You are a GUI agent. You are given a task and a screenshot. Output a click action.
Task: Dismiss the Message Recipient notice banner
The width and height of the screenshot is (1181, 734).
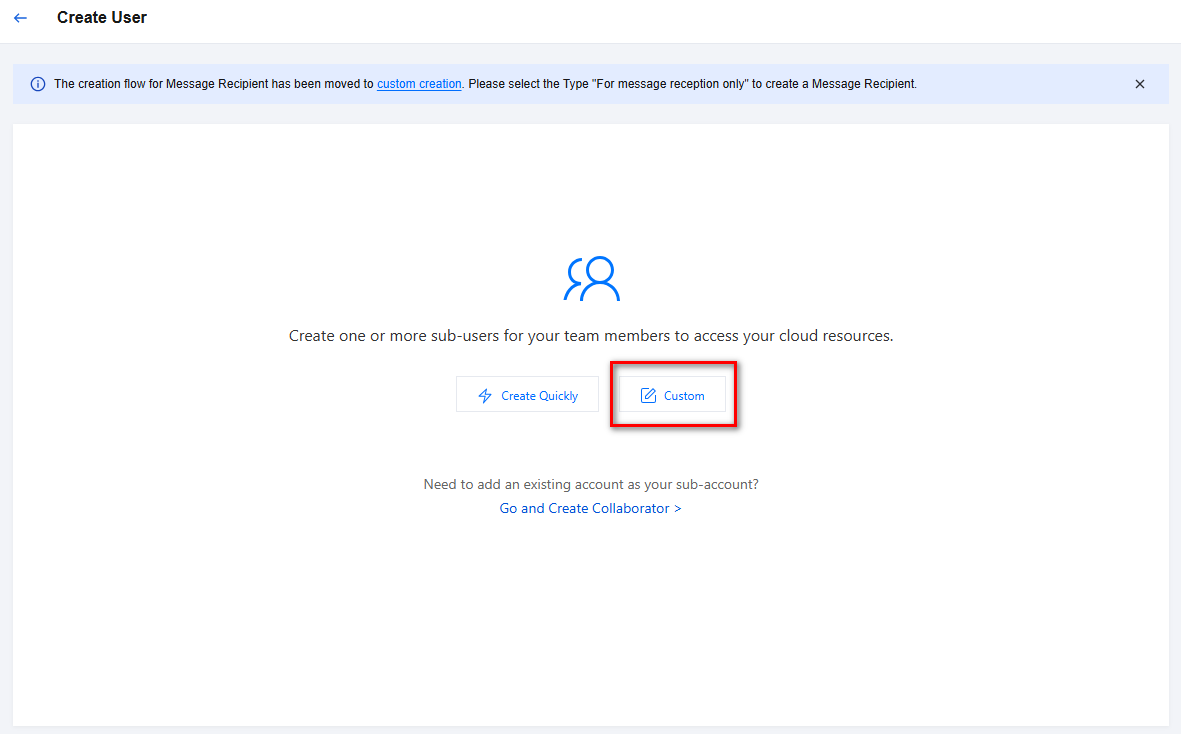click(1140, 84)
